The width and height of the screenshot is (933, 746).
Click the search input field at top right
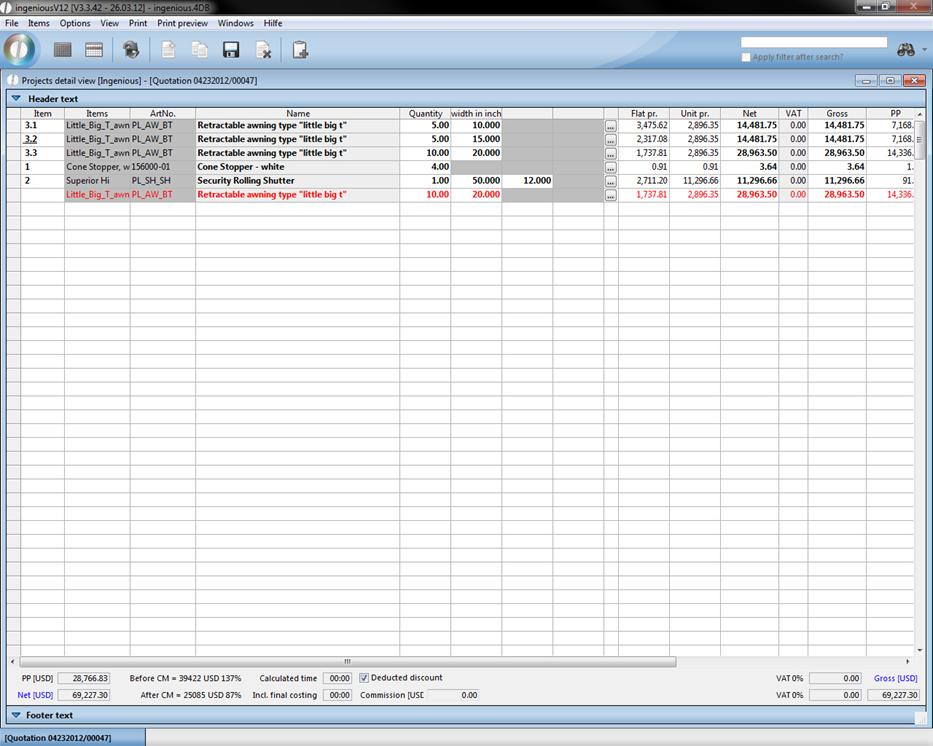click(x=813, y=42)
